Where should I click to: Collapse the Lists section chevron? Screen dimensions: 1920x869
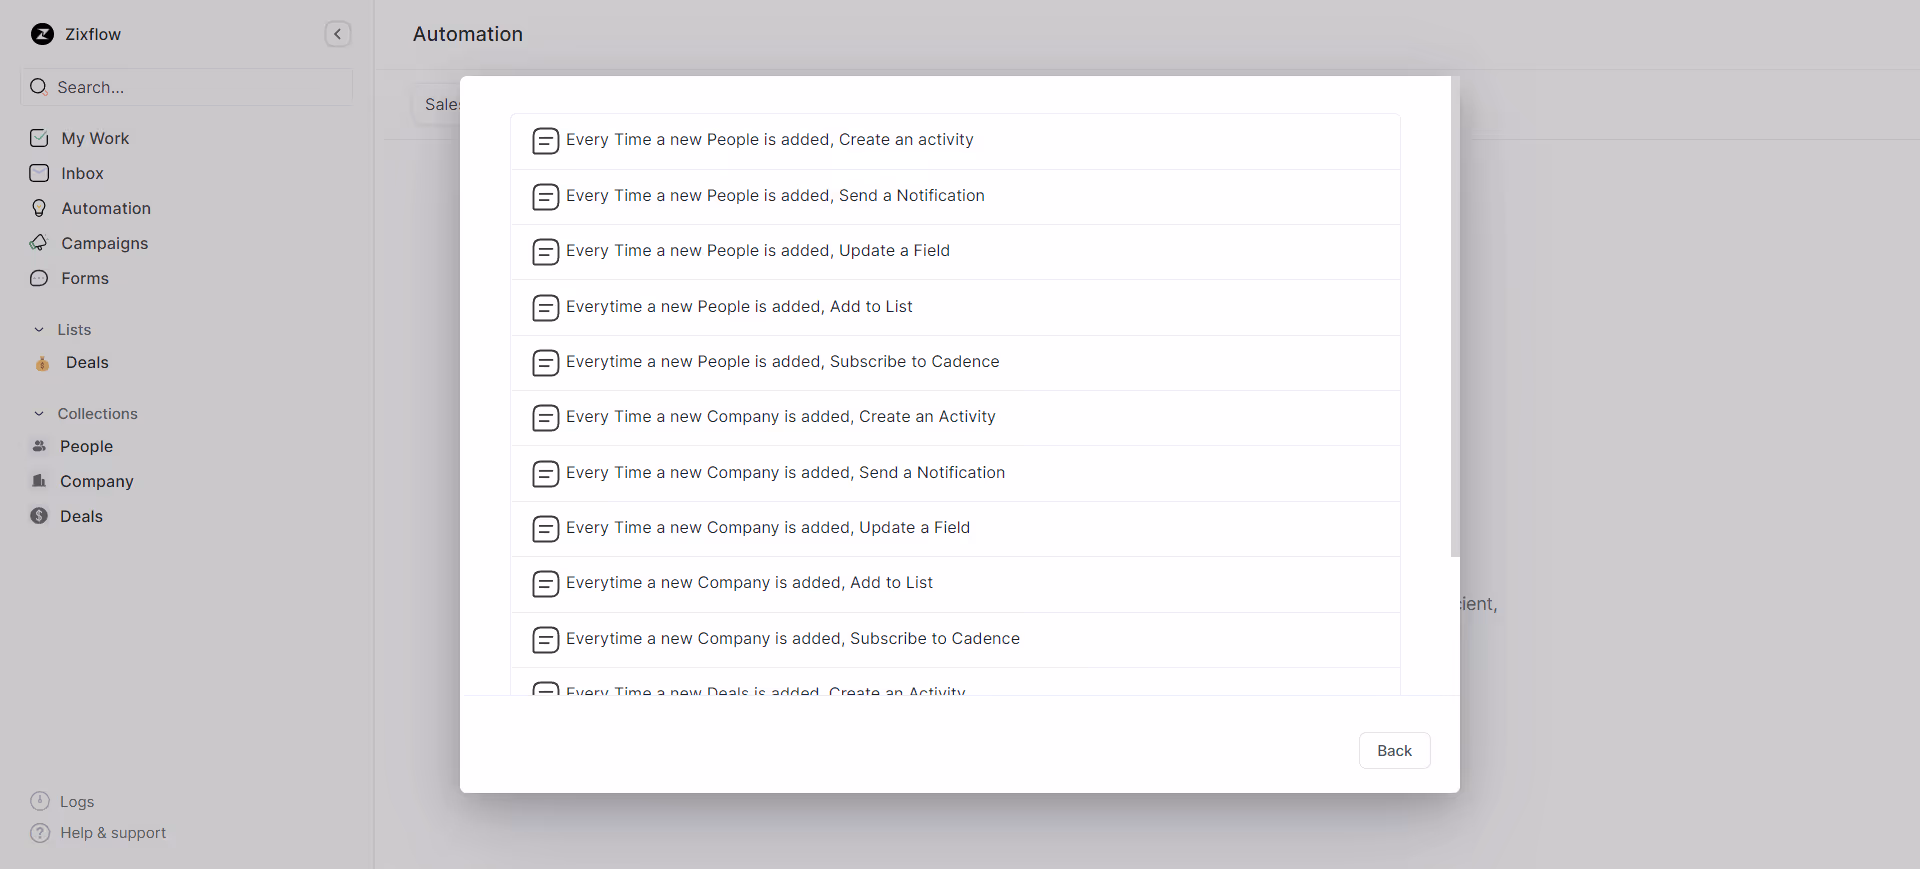(39, 330)
